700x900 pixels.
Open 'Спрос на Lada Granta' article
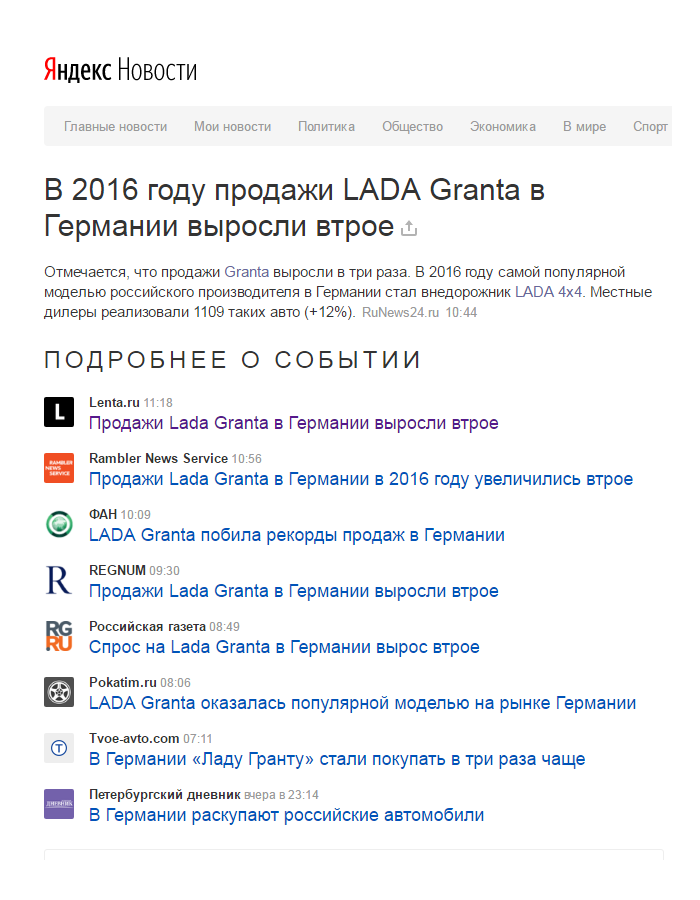pyautogui.click(x=284, y=647)
